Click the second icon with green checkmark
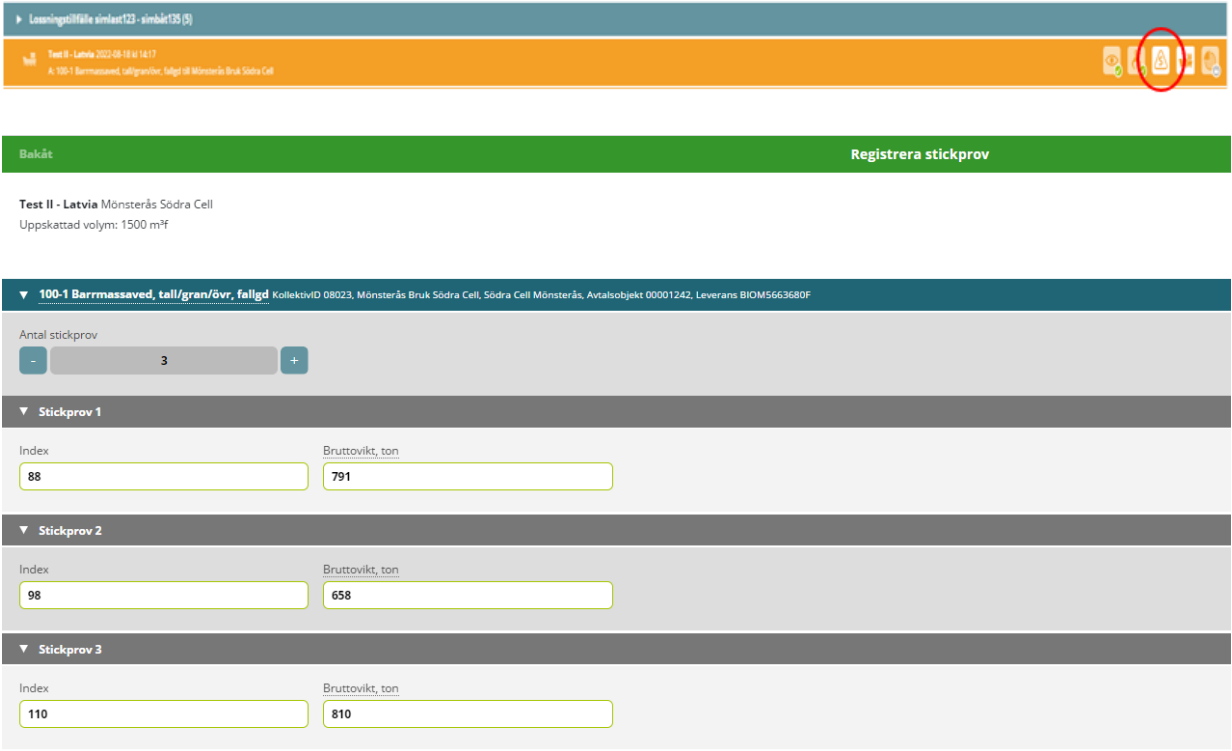The height and width of the screenshot is (751, 1232). click(x=1137, y=62)
